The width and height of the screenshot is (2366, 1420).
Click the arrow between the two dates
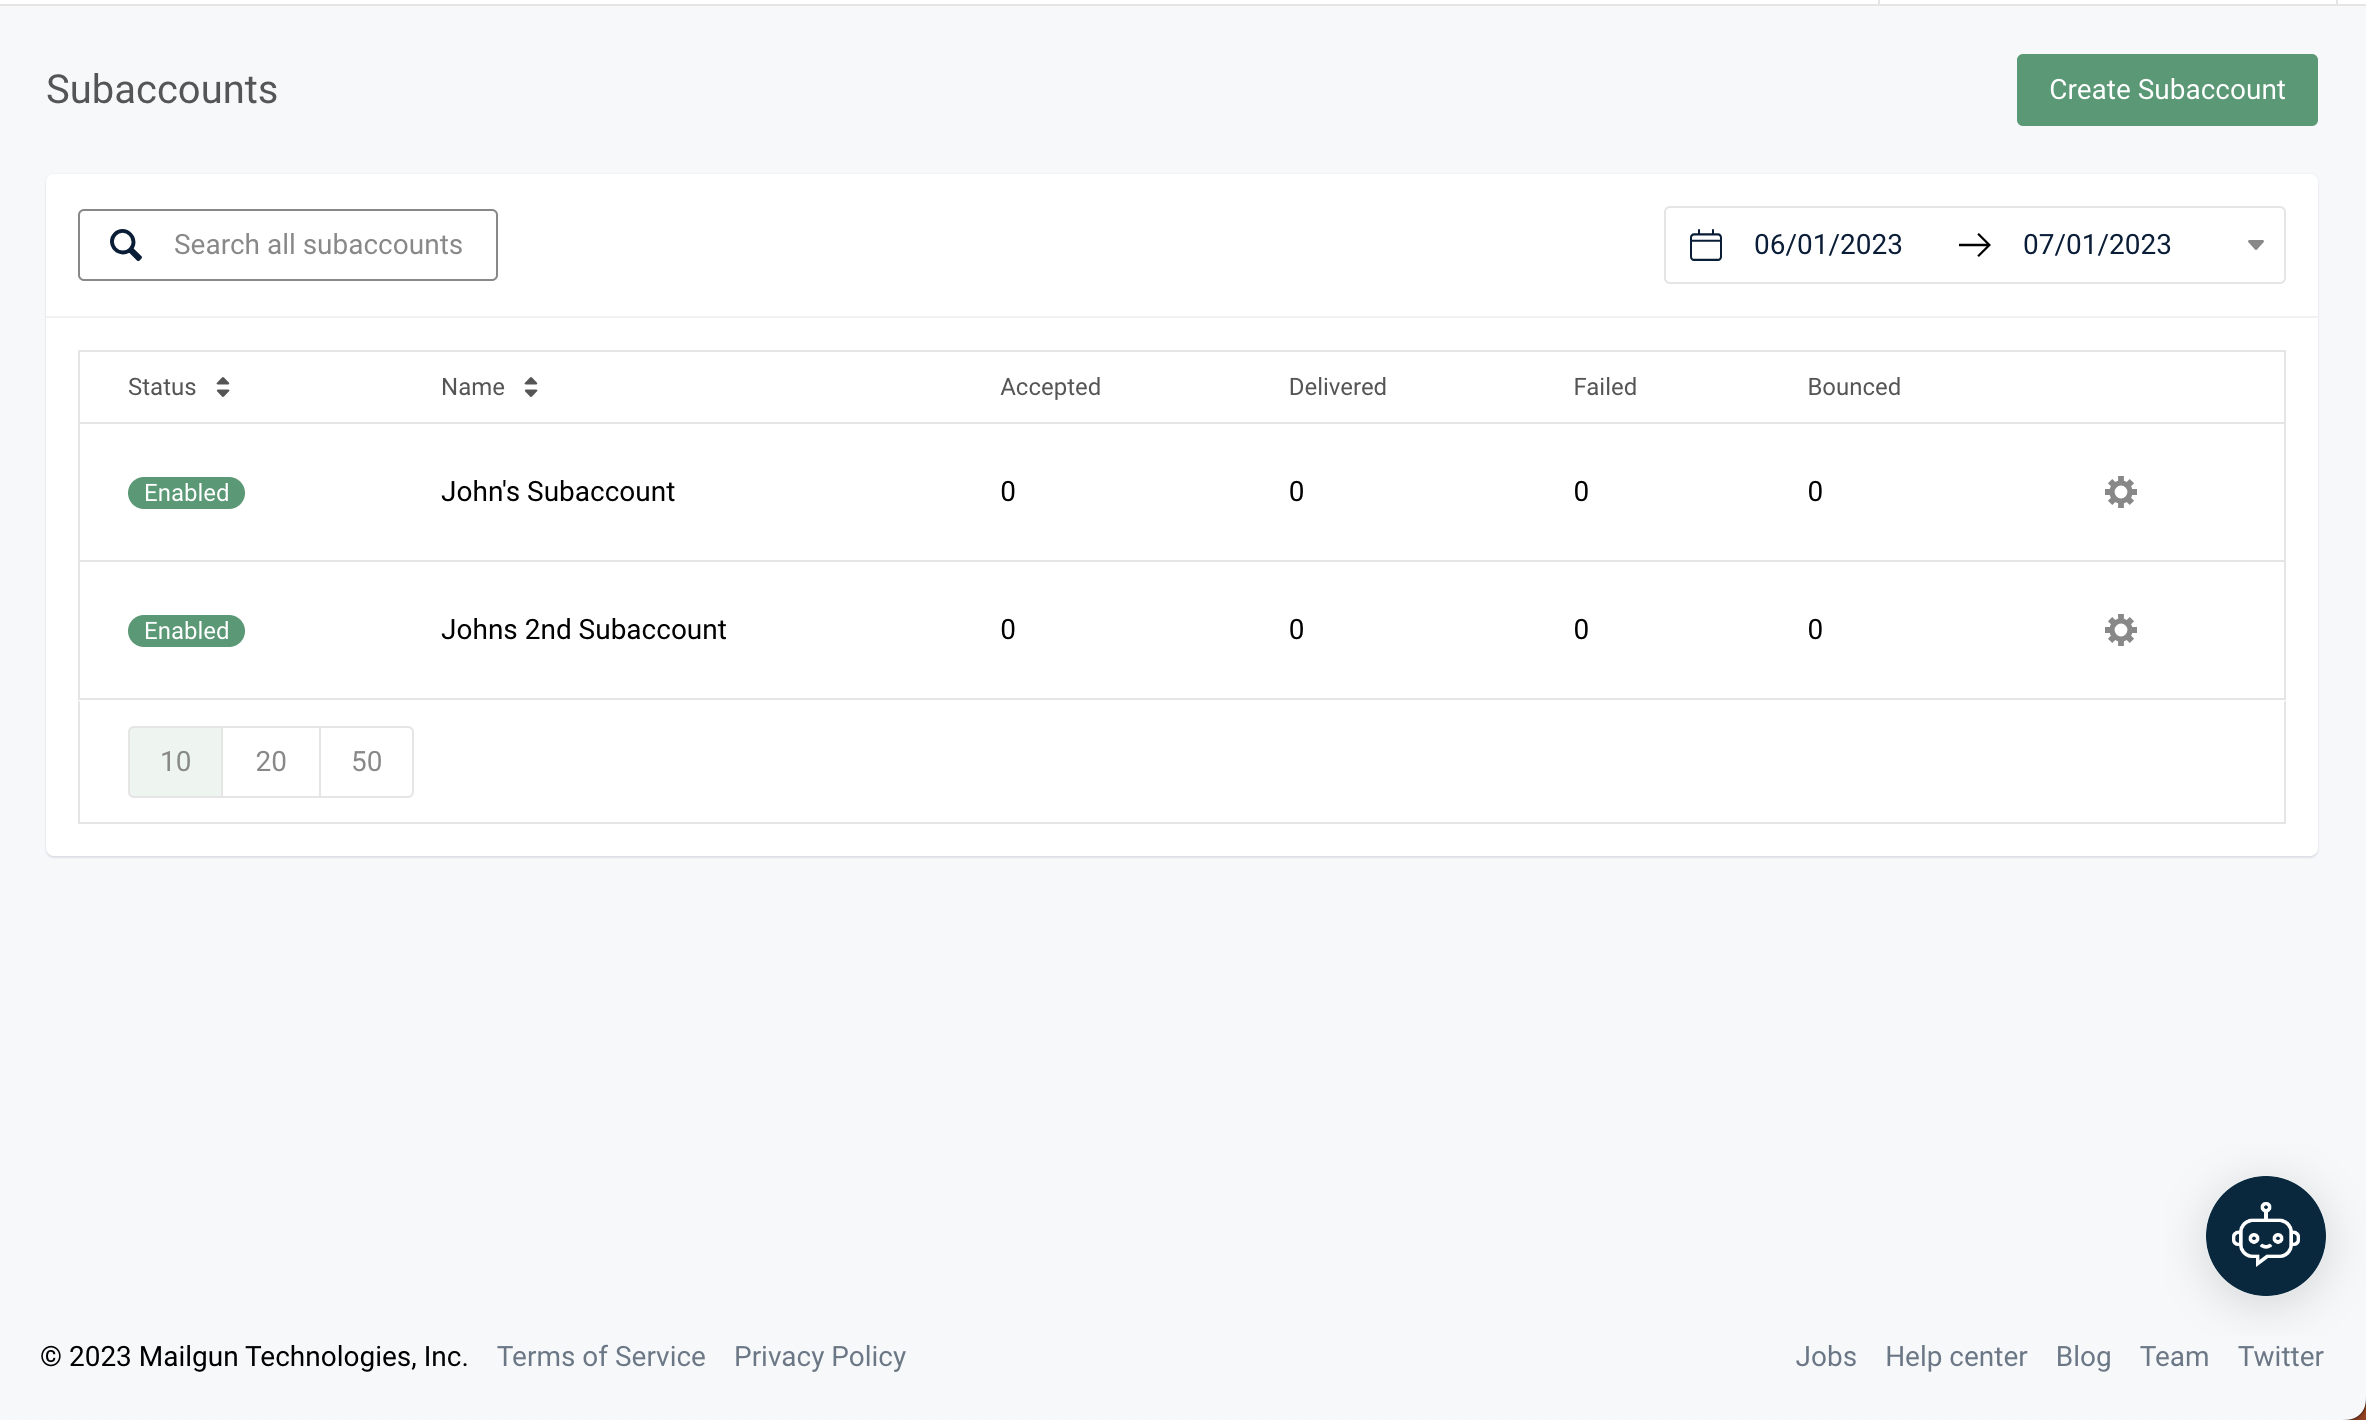pyautogui.click(x=1975, y=244)
